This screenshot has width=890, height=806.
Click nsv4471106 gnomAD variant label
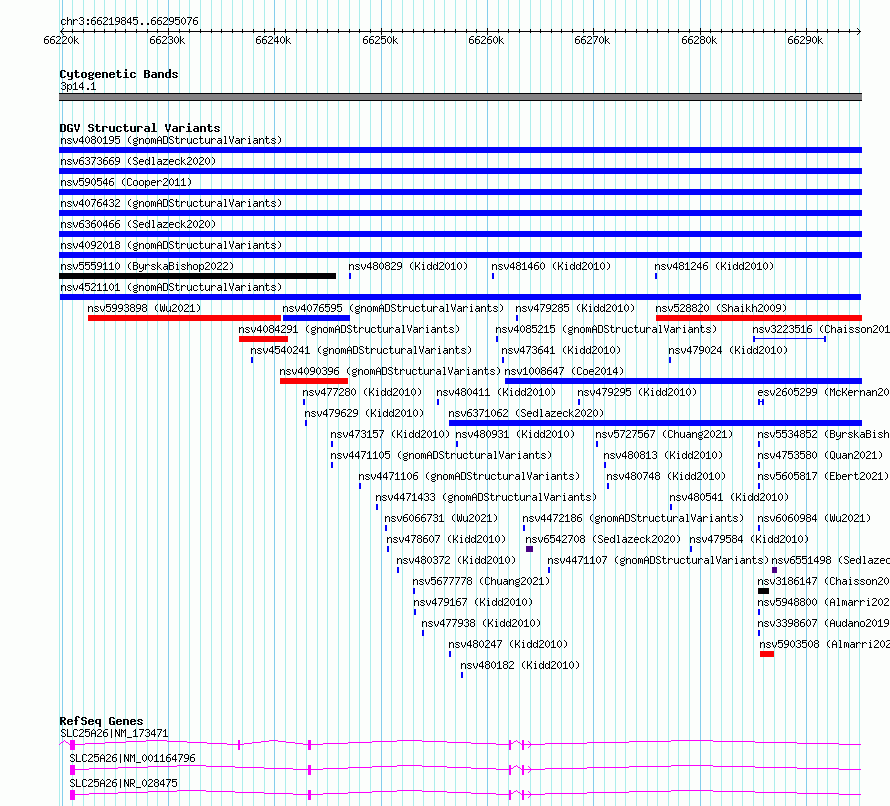coord(470,476)
